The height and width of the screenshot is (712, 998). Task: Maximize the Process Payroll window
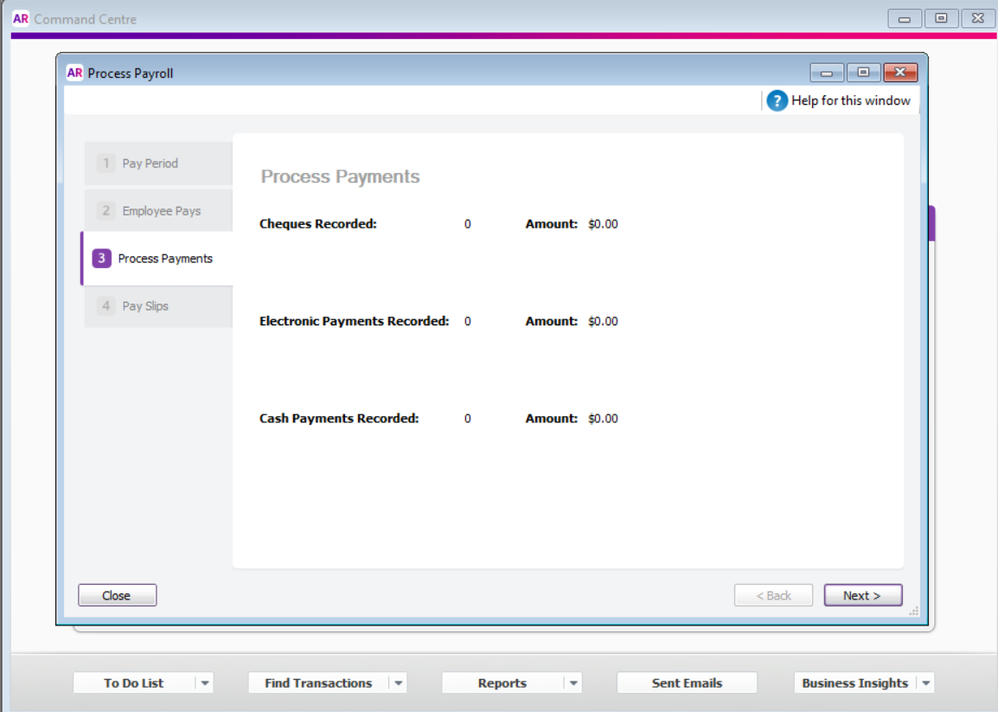coord(863,73)
